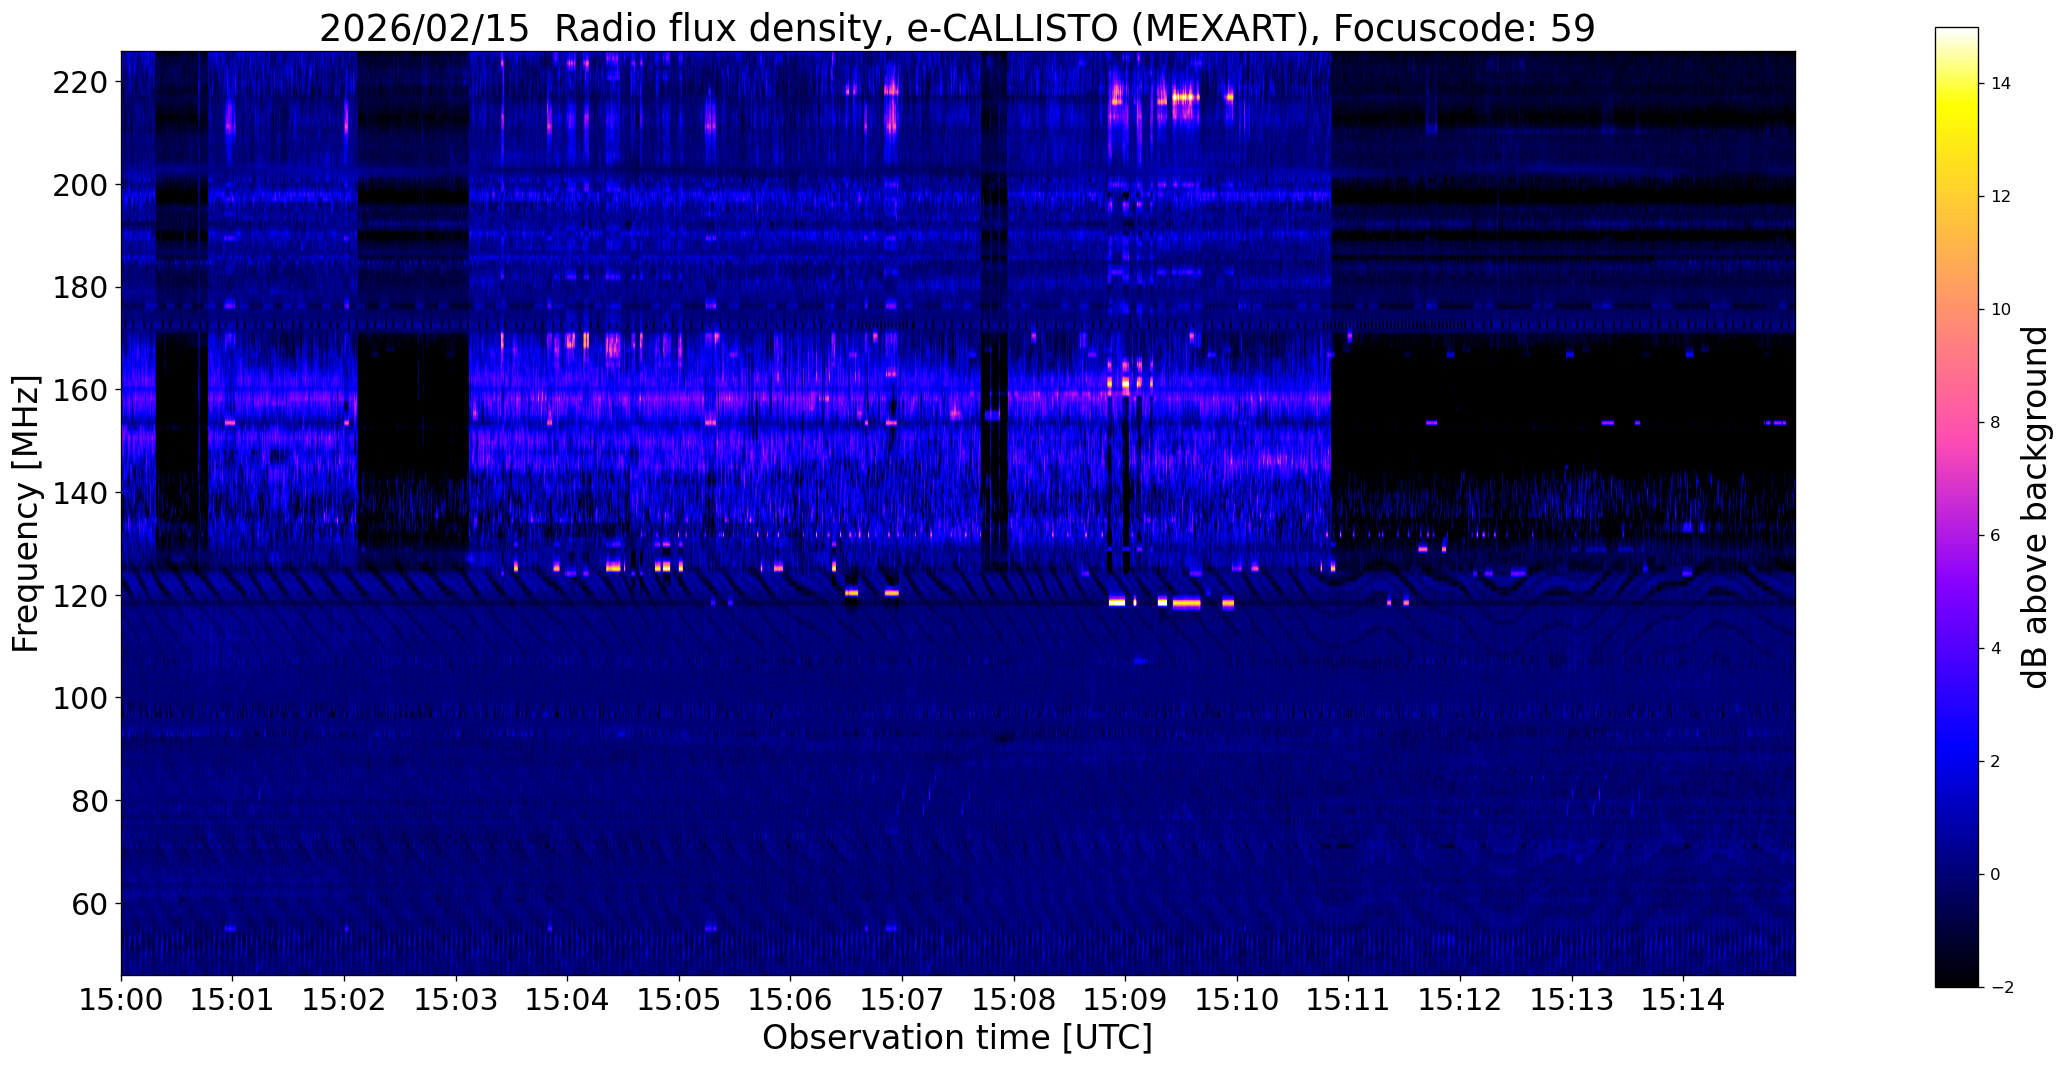Click the 15:14 time tick label
The height and width of the screenshot is (1067, 2066).
click(x=1684, y=999)
